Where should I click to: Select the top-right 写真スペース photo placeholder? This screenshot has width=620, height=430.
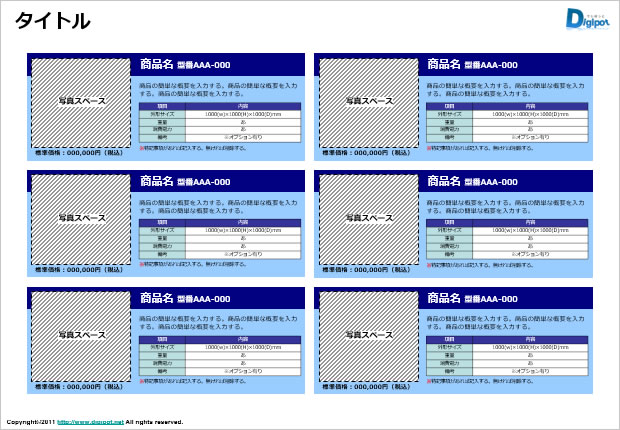click(368, 102)
